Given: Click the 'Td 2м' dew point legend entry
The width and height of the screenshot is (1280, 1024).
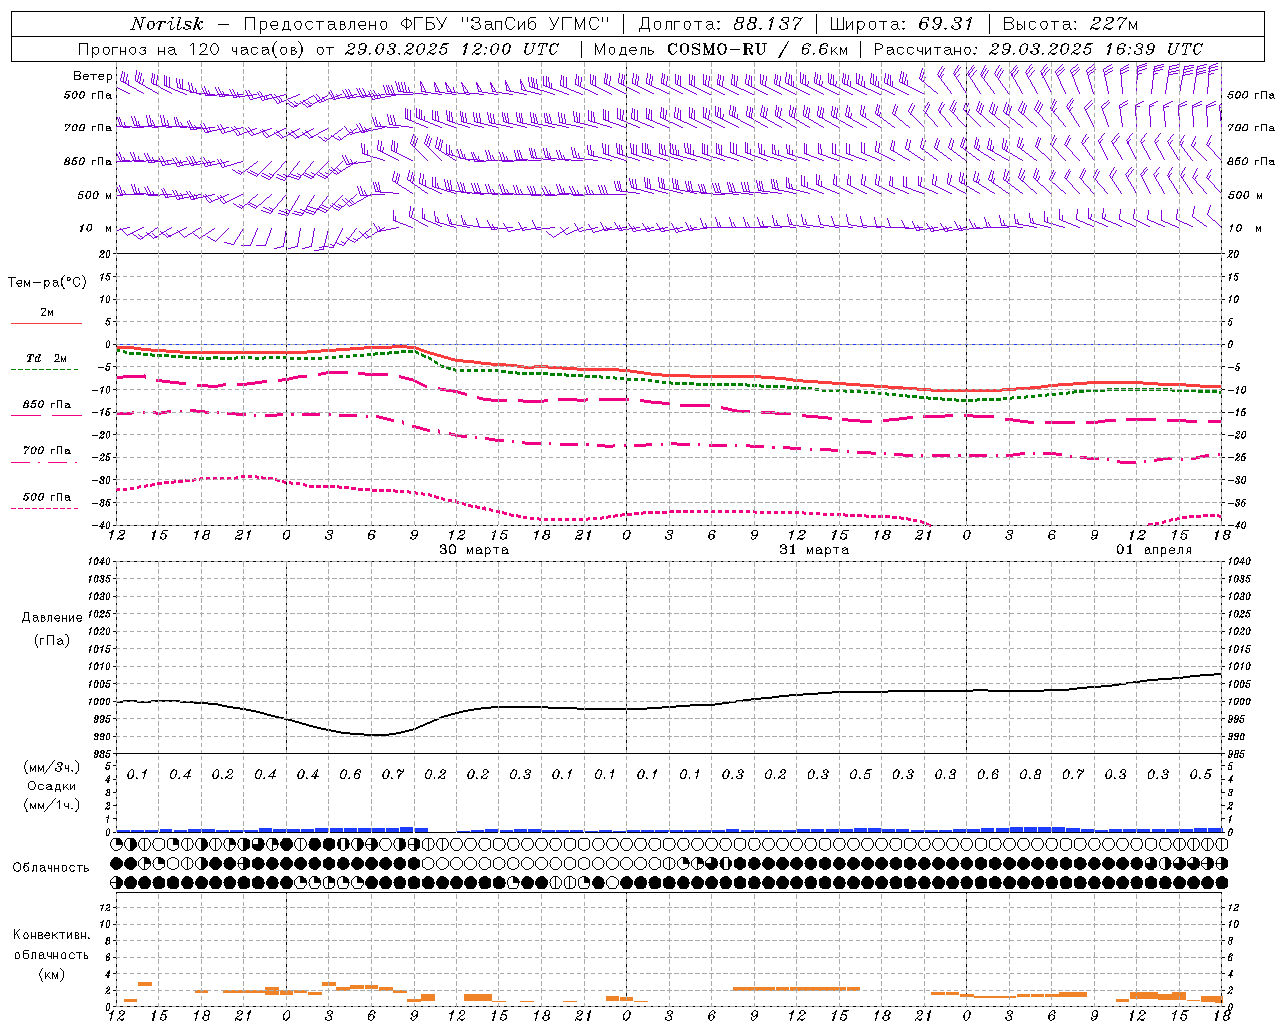Looking at the screenshot, I should [46, 358].
